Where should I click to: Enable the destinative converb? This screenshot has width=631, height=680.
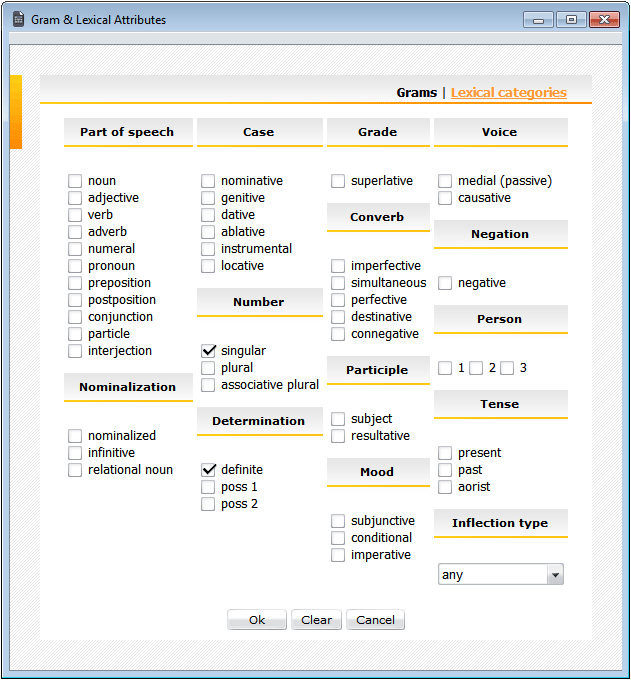coord(338,317)
